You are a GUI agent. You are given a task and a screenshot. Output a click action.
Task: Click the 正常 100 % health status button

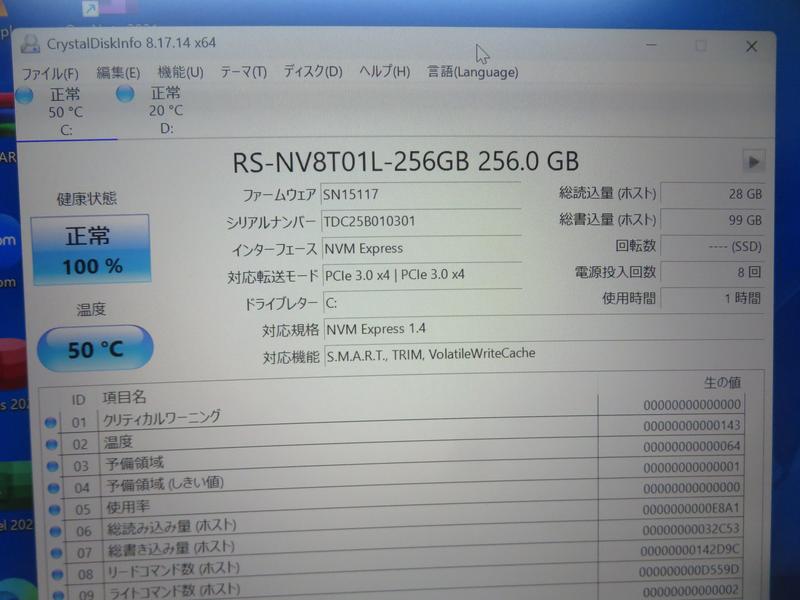coord(91,250)
